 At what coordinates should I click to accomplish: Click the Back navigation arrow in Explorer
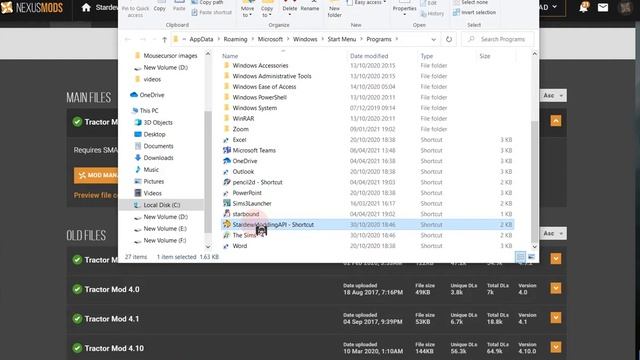(128, 39)
